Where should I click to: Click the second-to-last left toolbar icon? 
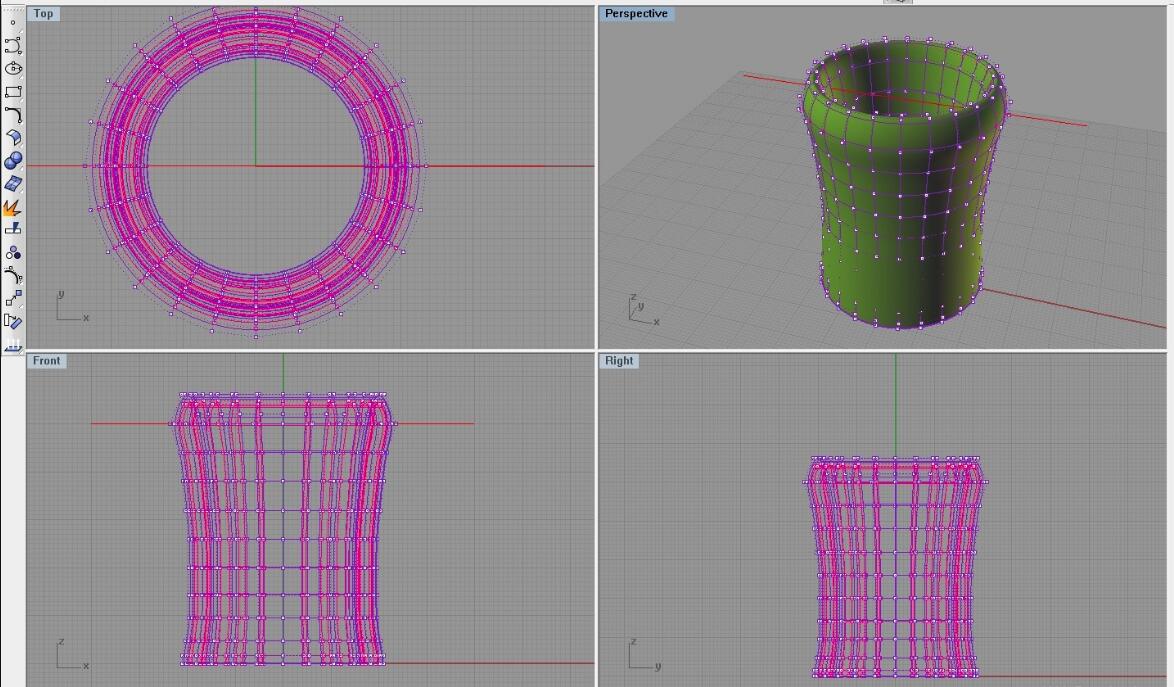13,321
